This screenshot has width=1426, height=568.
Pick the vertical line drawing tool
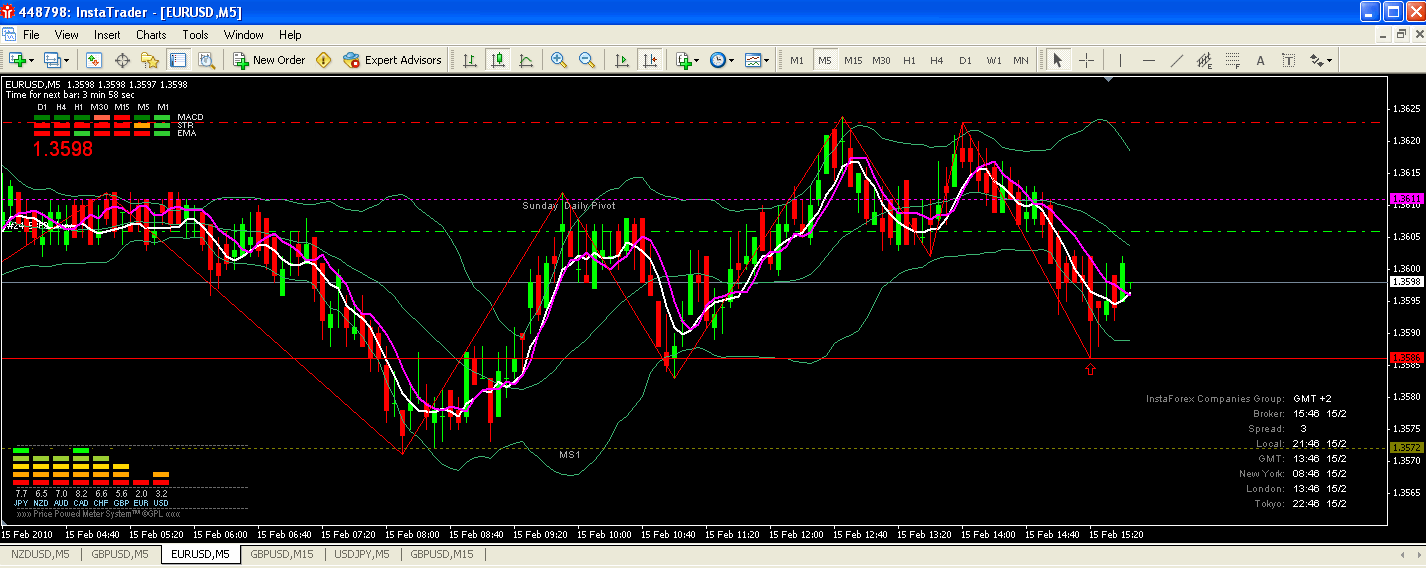pos(1120,60)
